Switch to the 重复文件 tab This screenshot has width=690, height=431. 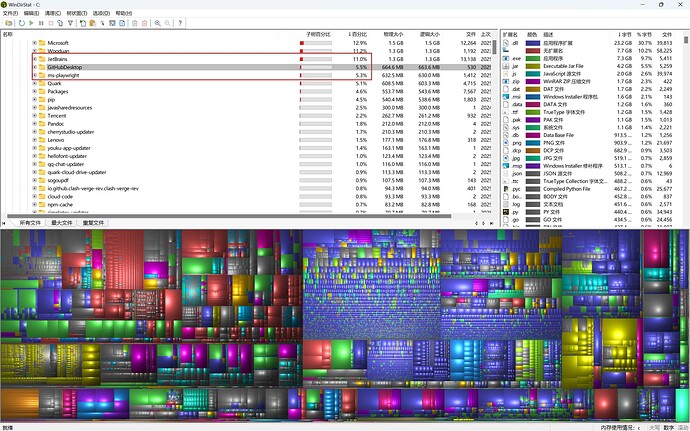pyautogui.click(x=93, y=223)
